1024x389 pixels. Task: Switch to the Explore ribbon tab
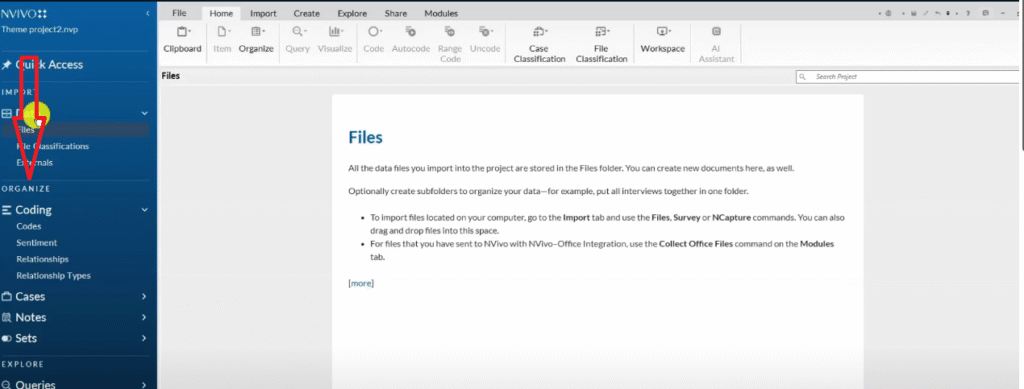tap(352, 13)
